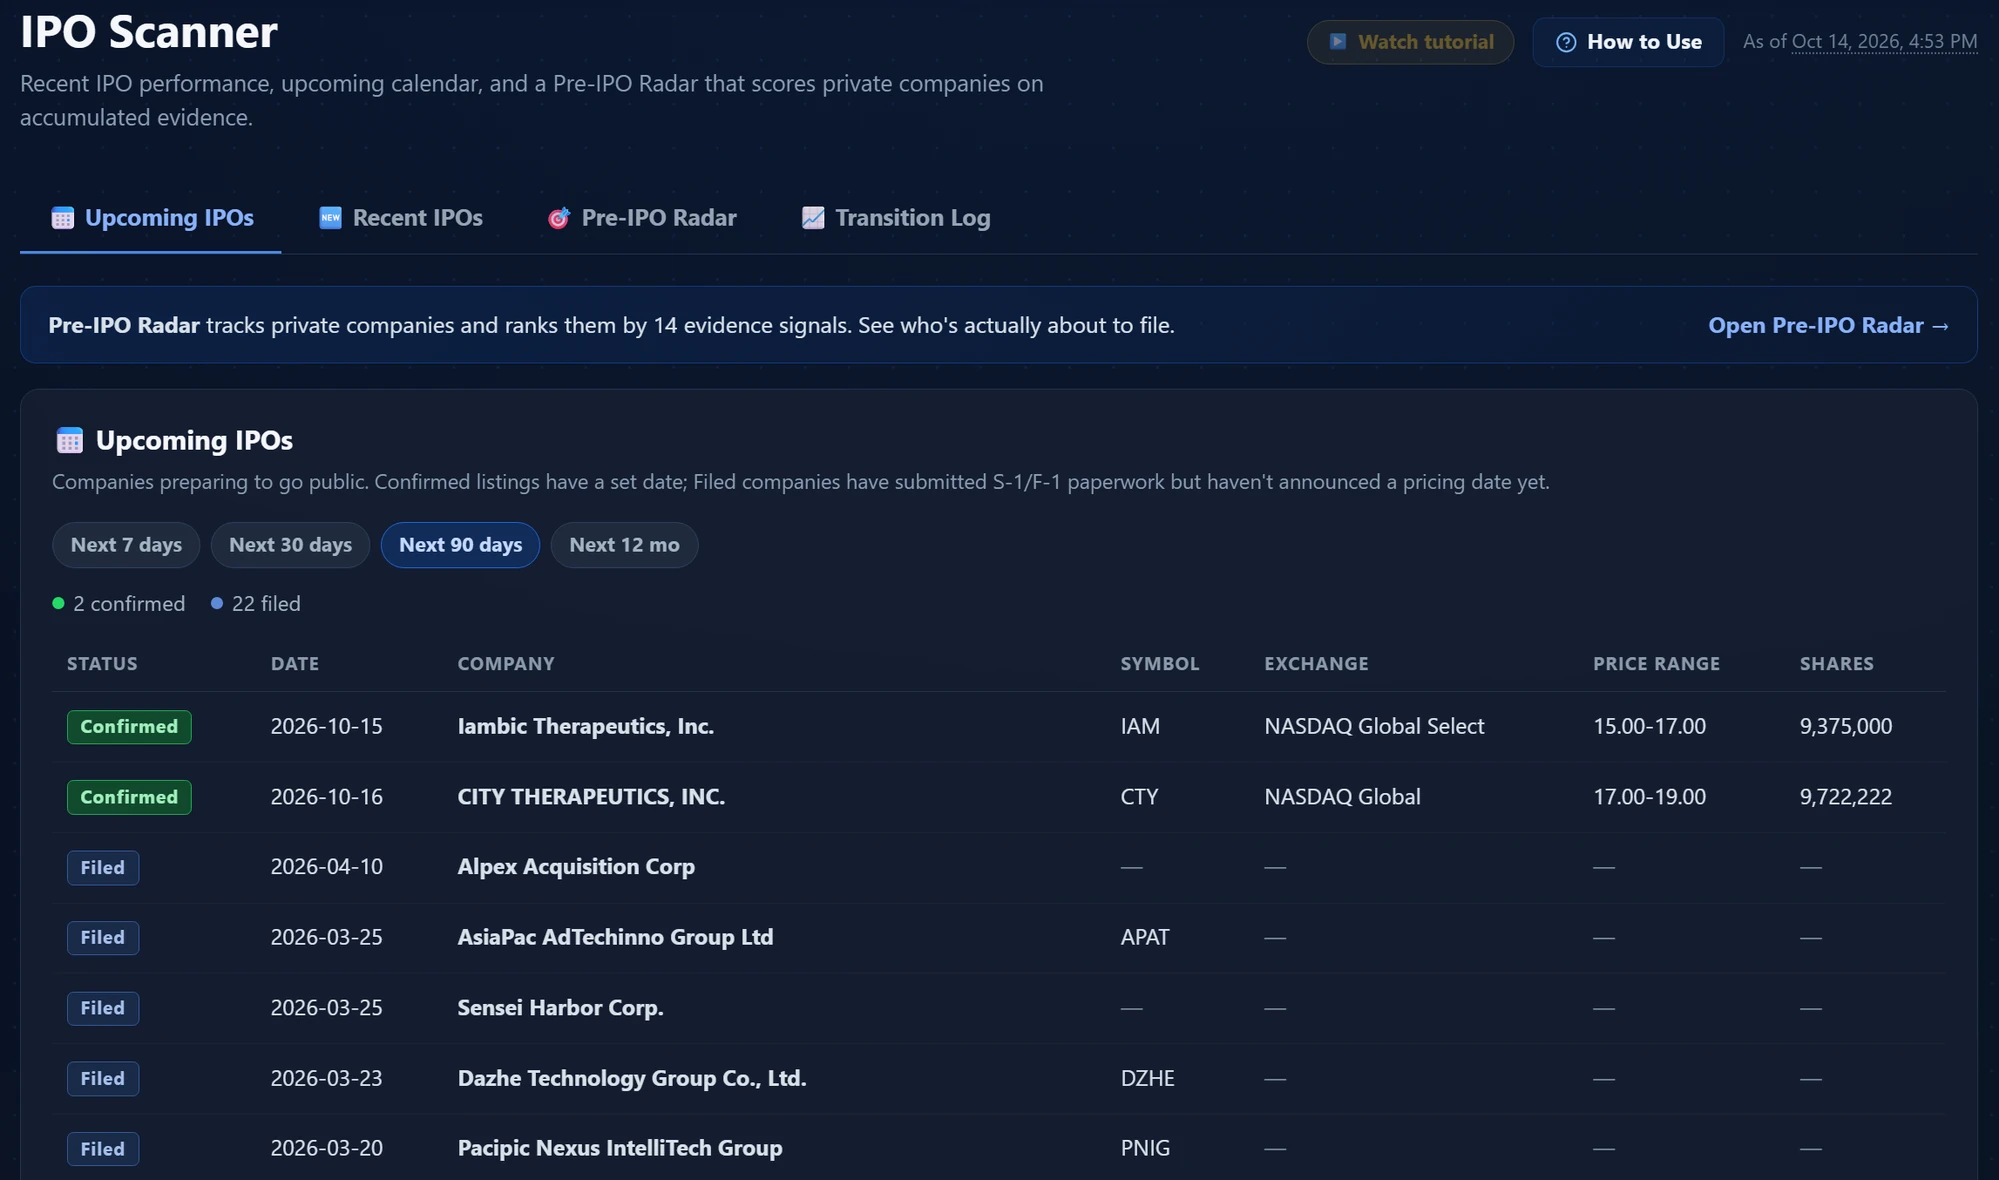Click the Watch tutorial button
The height and width of the screenshot is (1180, 1999).
[x=1410, y=42]
